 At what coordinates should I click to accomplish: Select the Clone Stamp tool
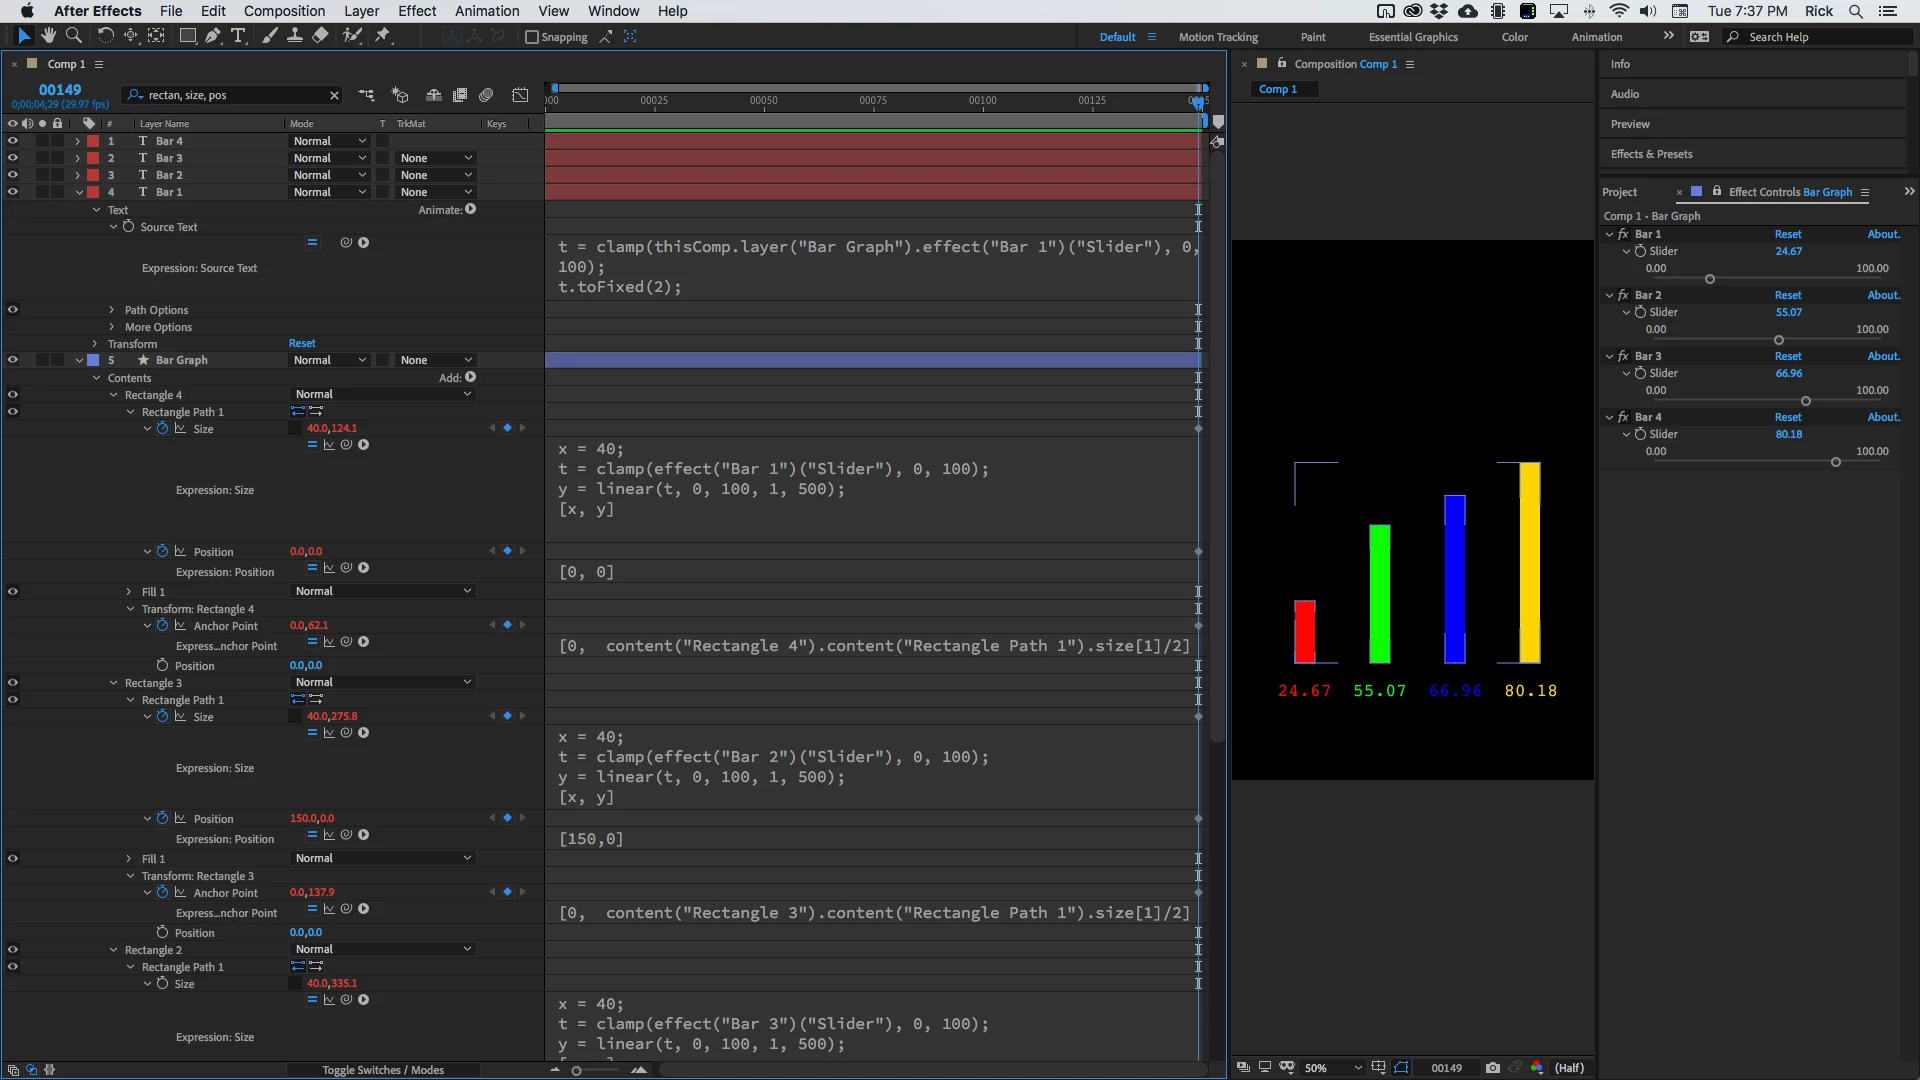click(295, 36)
